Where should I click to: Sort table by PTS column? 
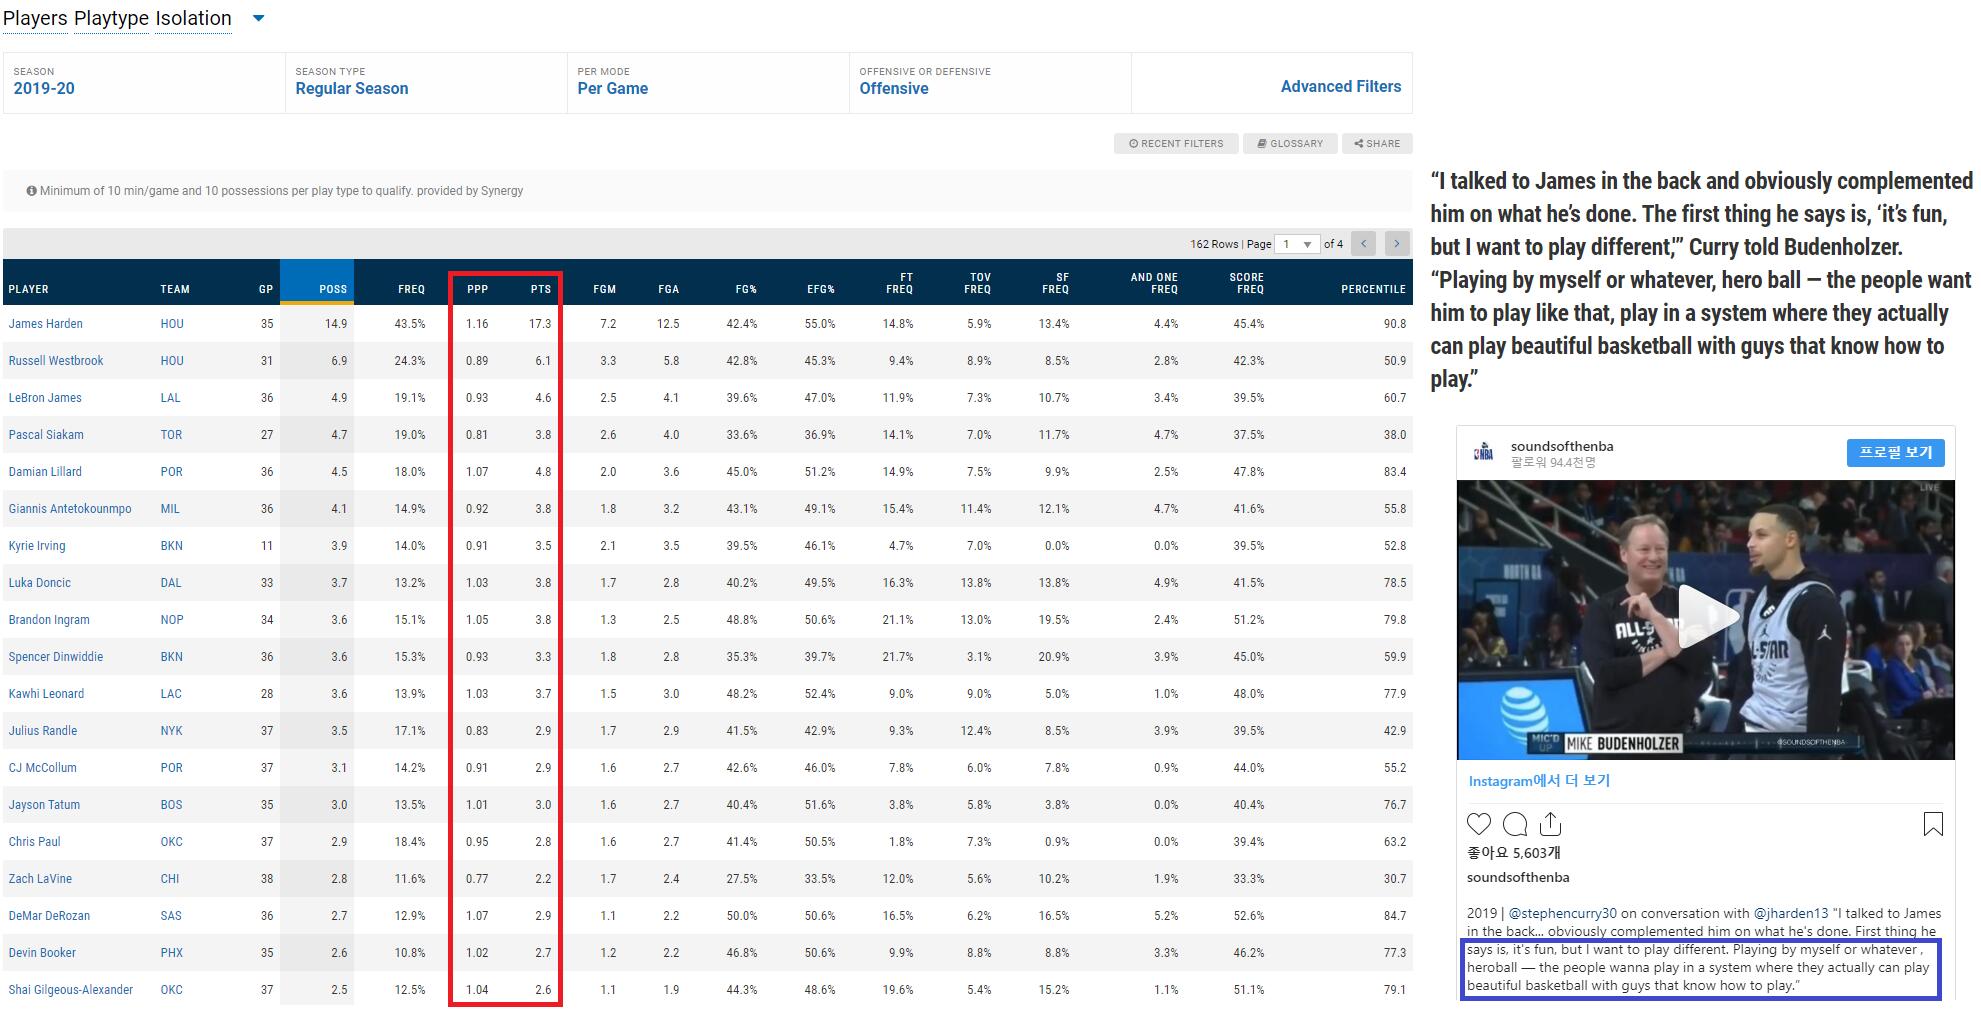(x=541, y=289)
